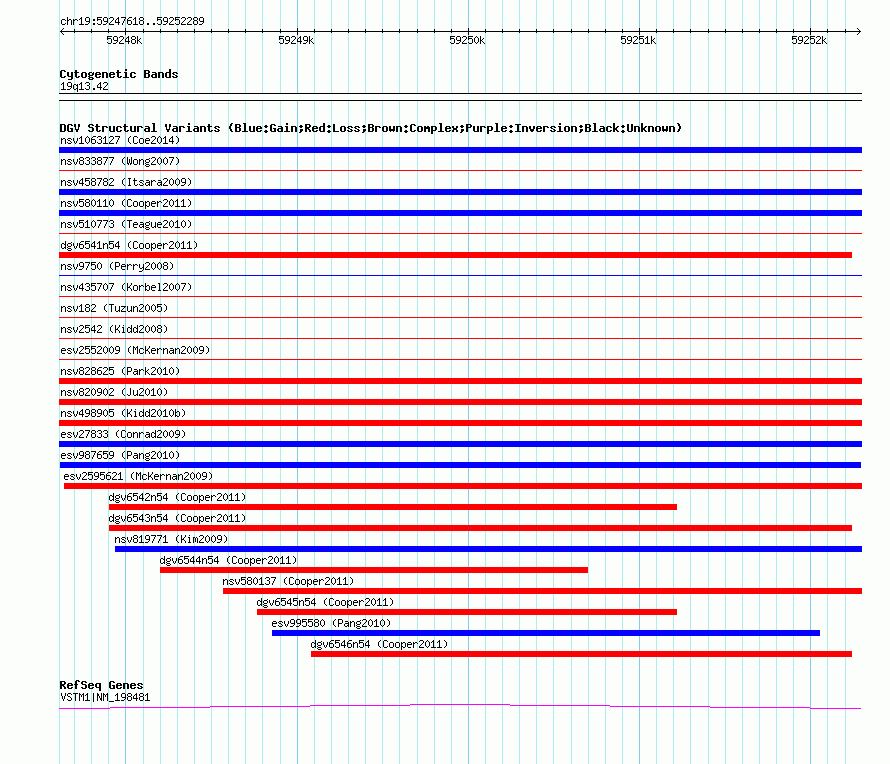
Task: Click the 19q13.42 cytogenetic band label
Action: click(x=84, y=86)
